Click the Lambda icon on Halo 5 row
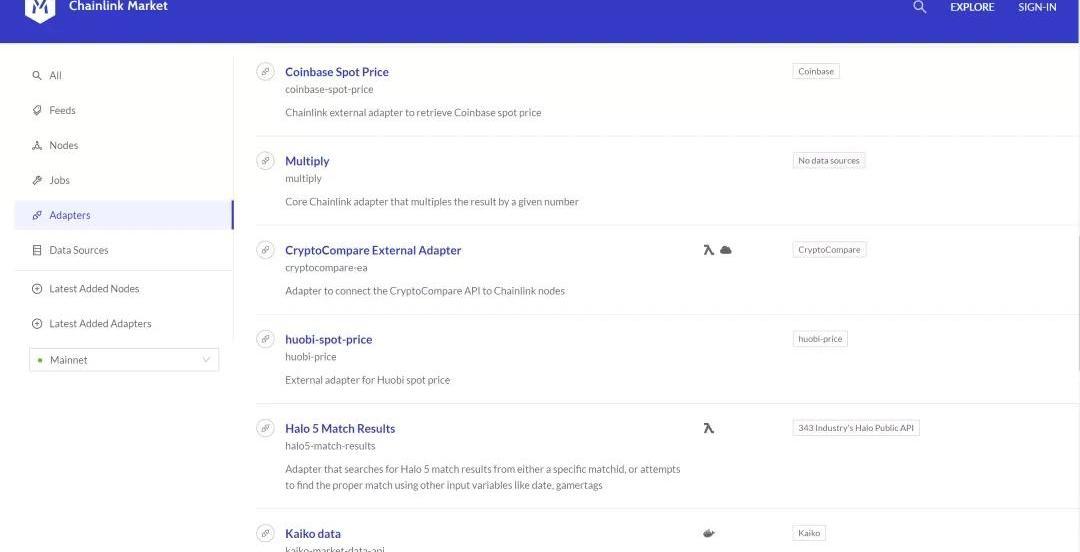 coord(708,428)
